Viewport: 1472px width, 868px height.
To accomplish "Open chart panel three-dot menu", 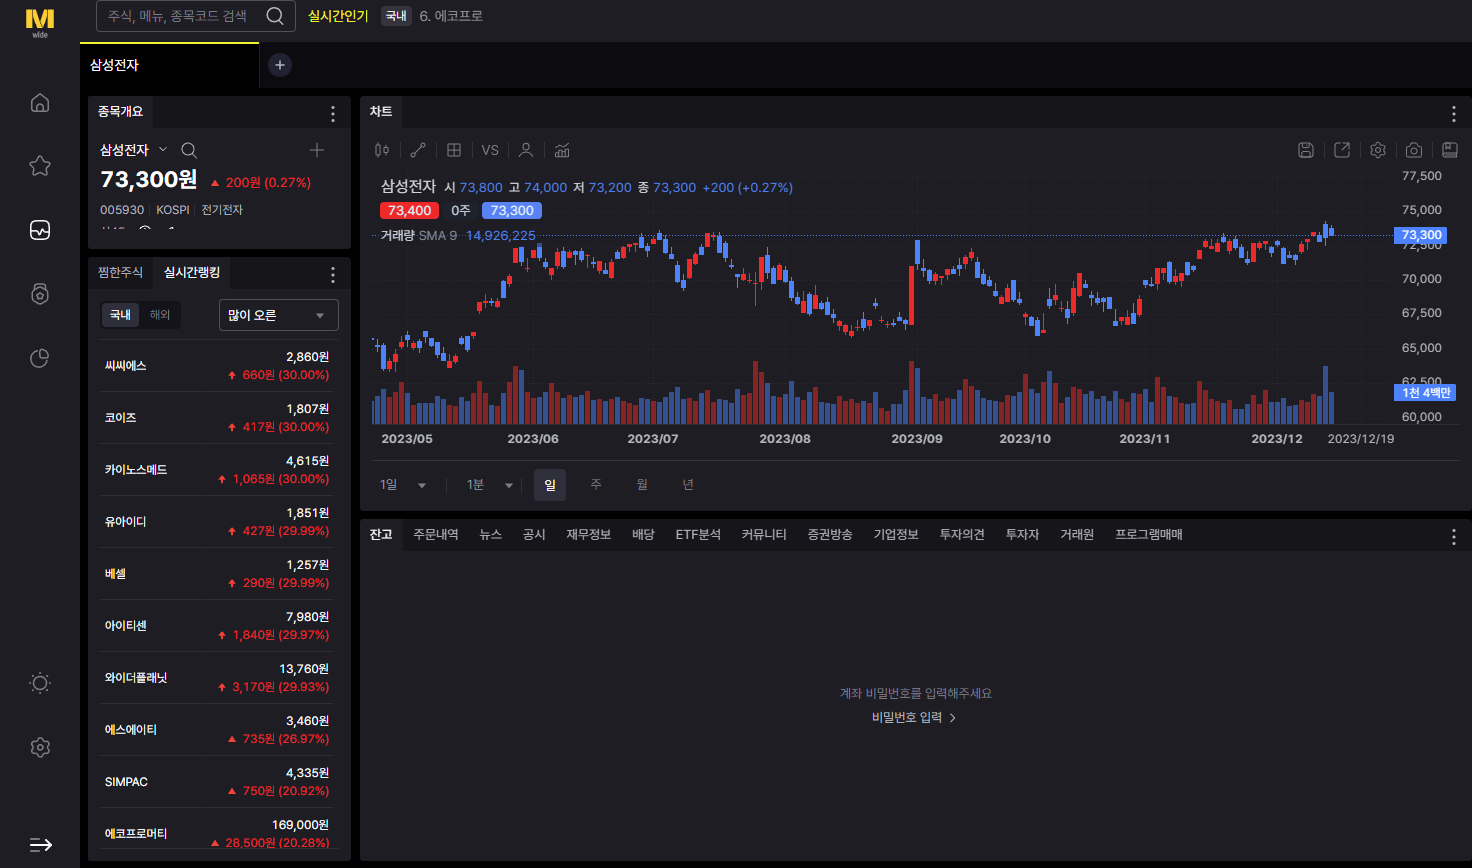I will pyautogui.click(x=1454, y=114).
